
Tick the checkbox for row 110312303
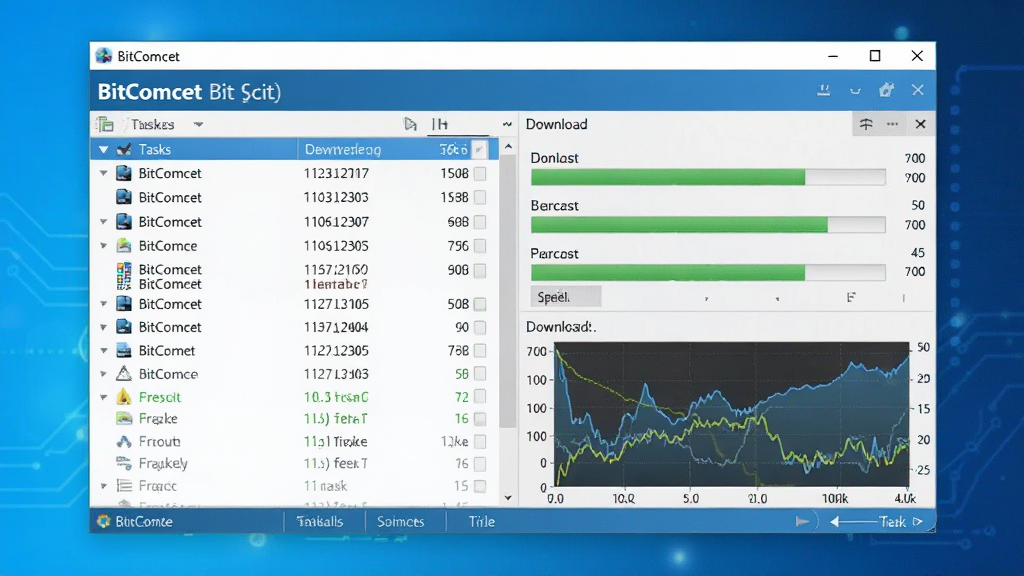[x=480, y=197]
